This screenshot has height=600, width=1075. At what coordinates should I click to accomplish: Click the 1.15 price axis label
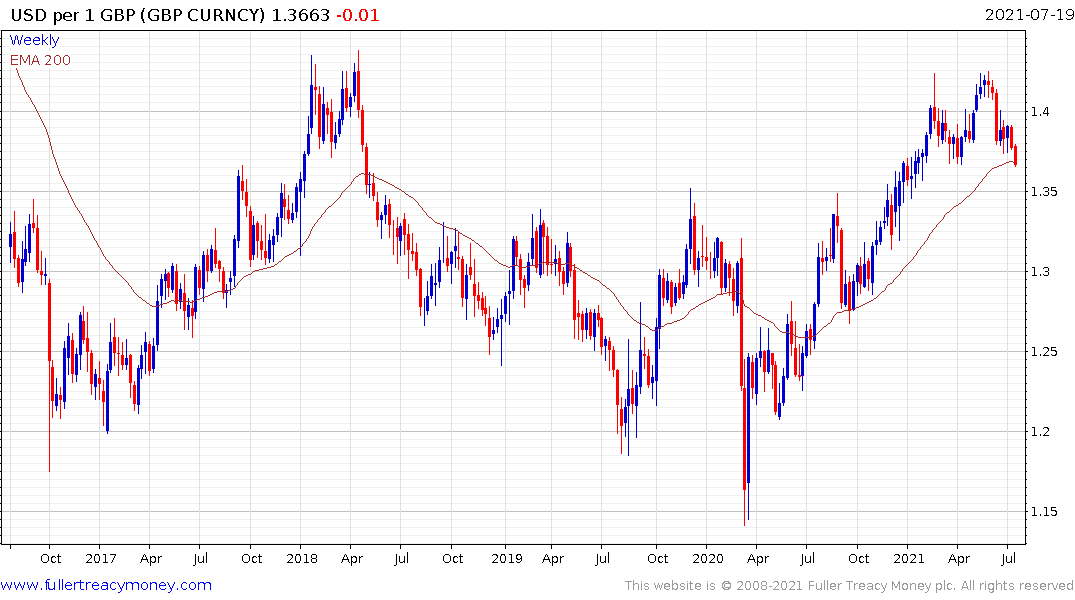1043,512
